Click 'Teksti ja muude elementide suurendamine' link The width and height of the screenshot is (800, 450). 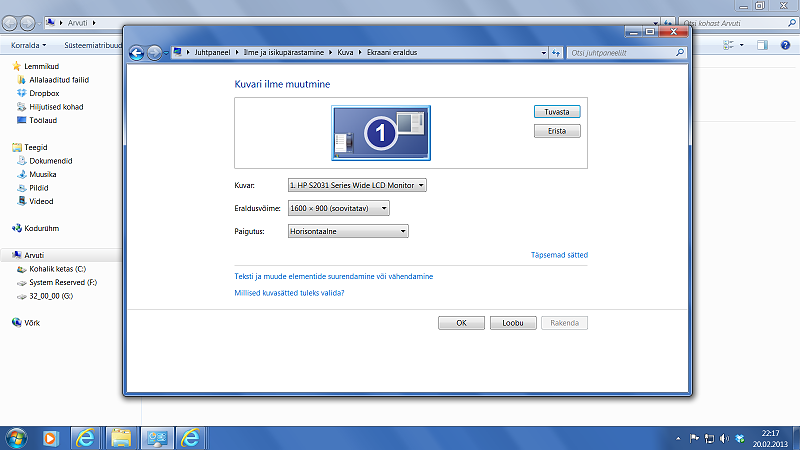tap(333, 276)
